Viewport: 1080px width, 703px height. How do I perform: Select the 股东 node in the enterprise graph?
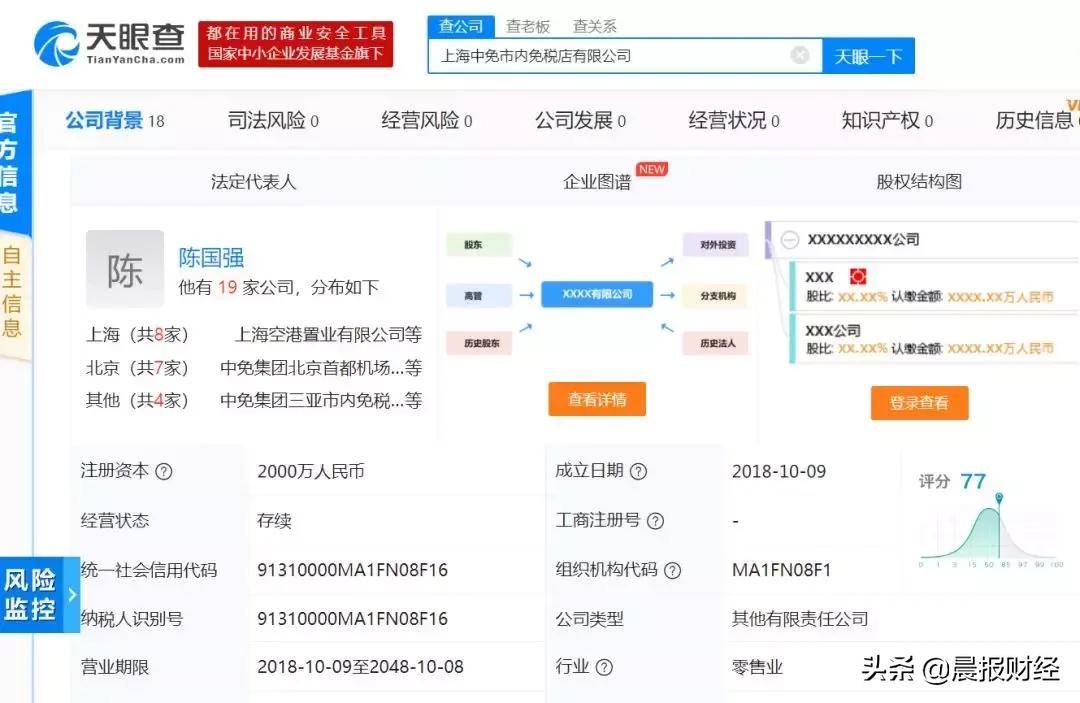click(x=477, y=243)
